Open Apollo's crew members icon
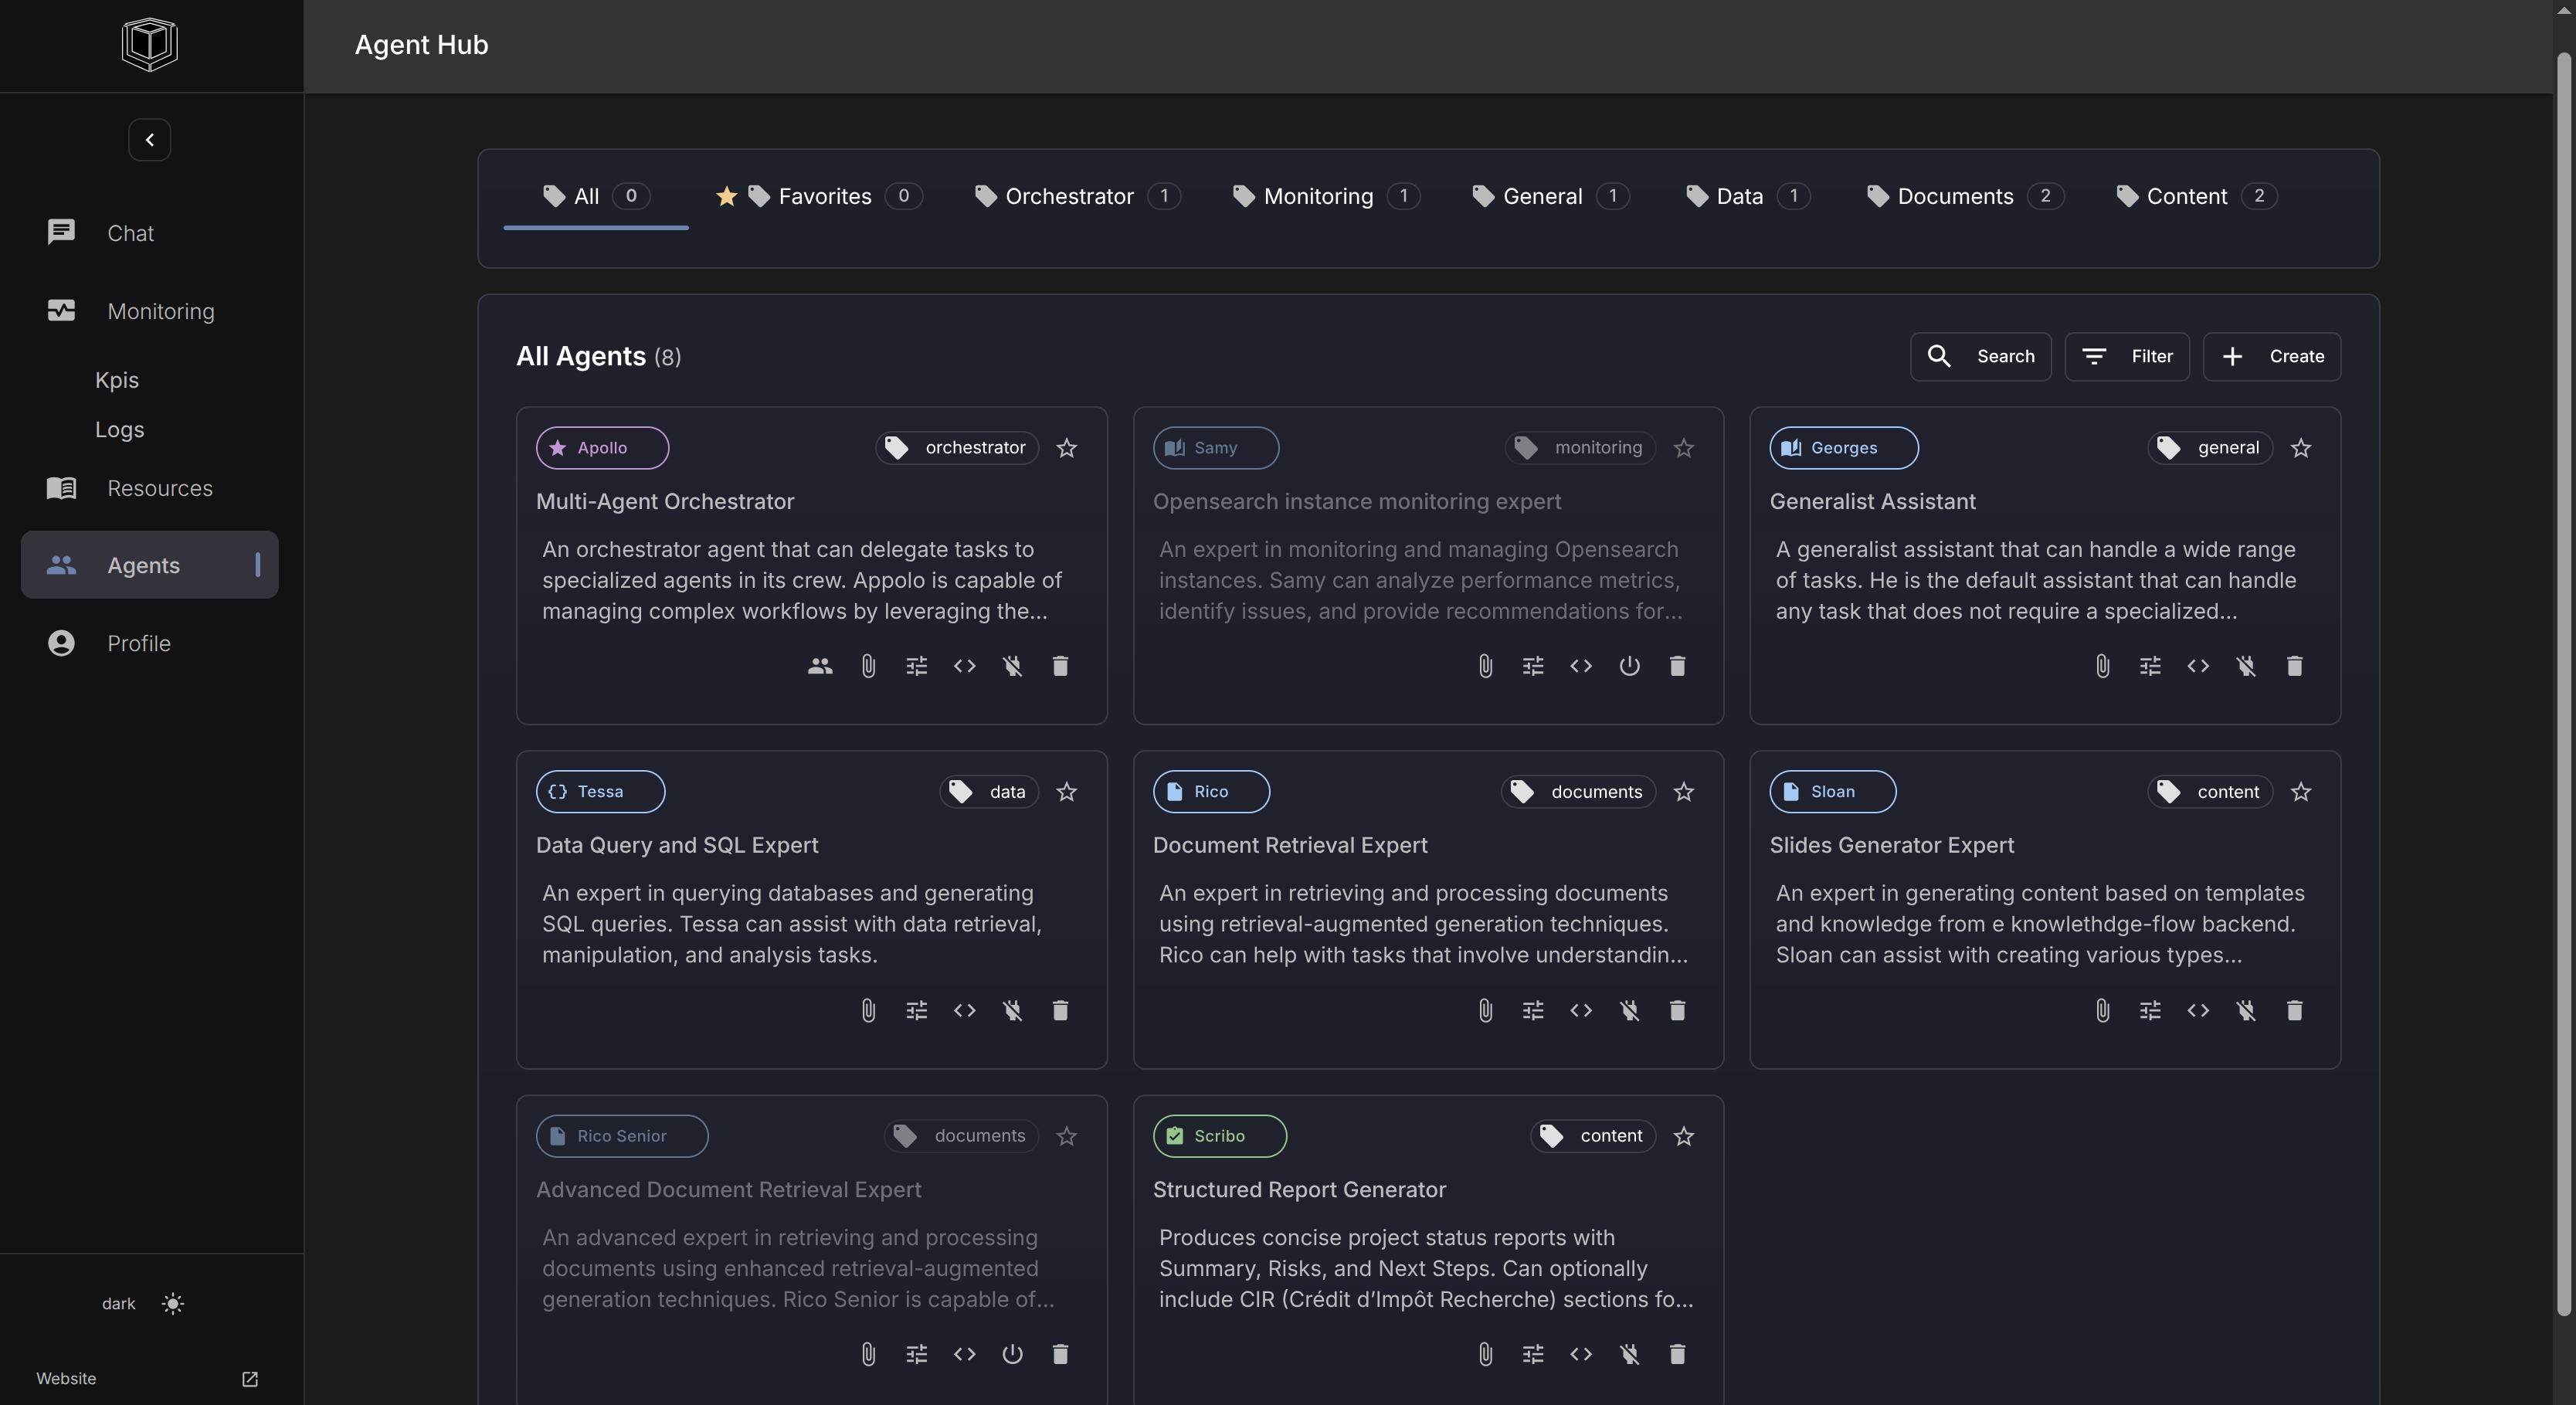Screen dimensions: 2576x1405 820,666
